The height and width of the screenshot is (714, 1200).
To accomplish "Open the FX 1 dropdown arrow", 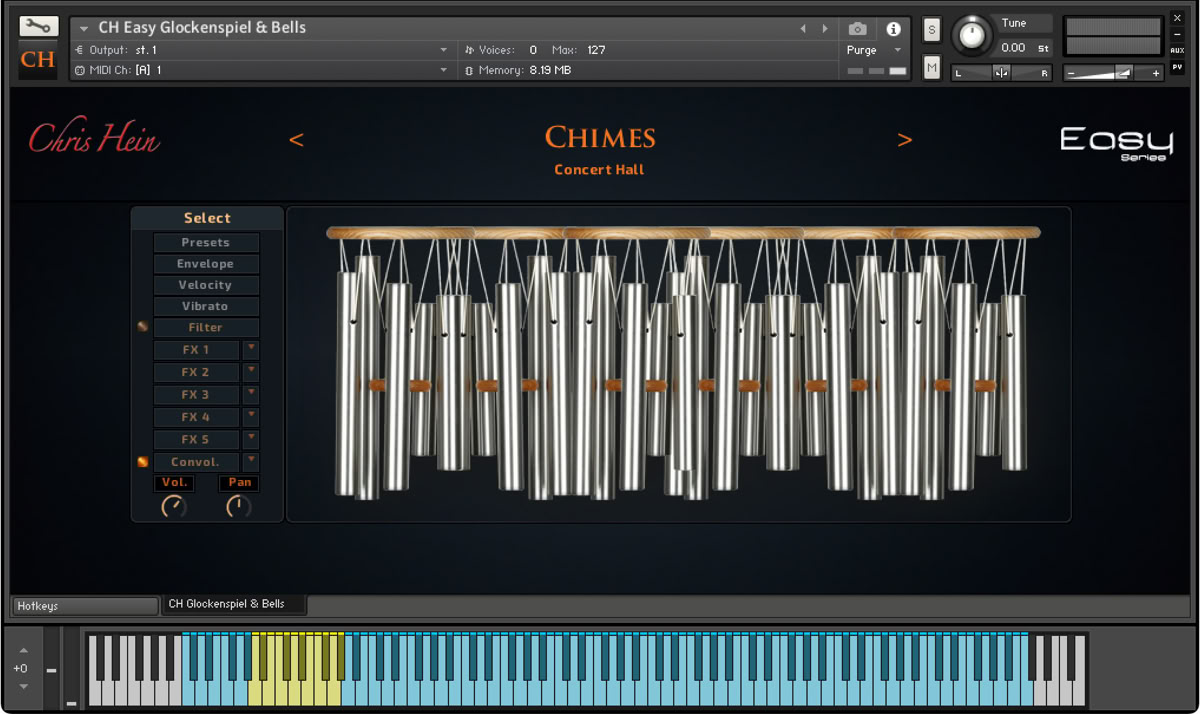I will point(251,349).
